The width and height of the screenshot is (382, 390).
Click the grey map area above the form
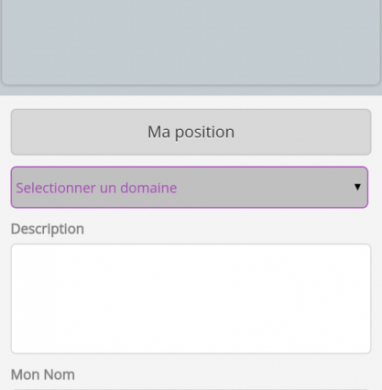191,42
